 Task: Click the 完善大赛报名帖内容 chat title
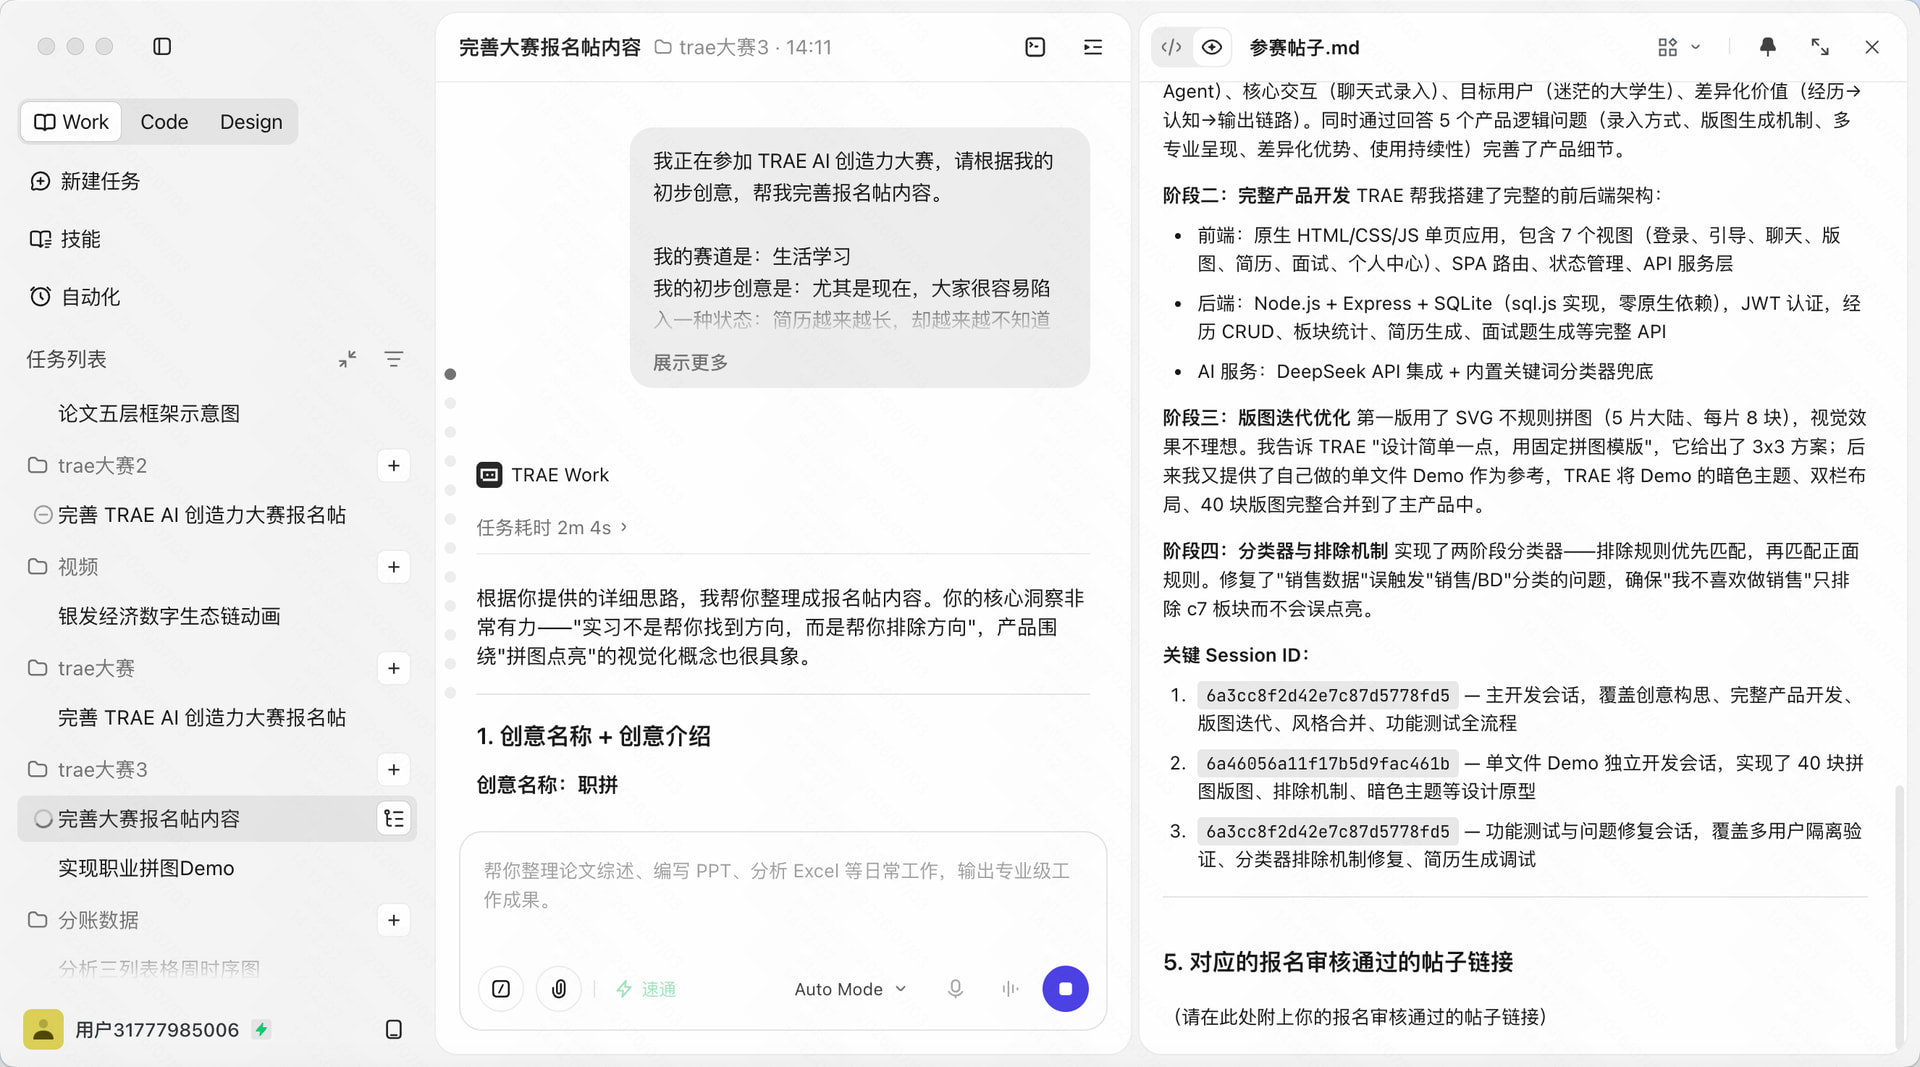coord(549,47)
